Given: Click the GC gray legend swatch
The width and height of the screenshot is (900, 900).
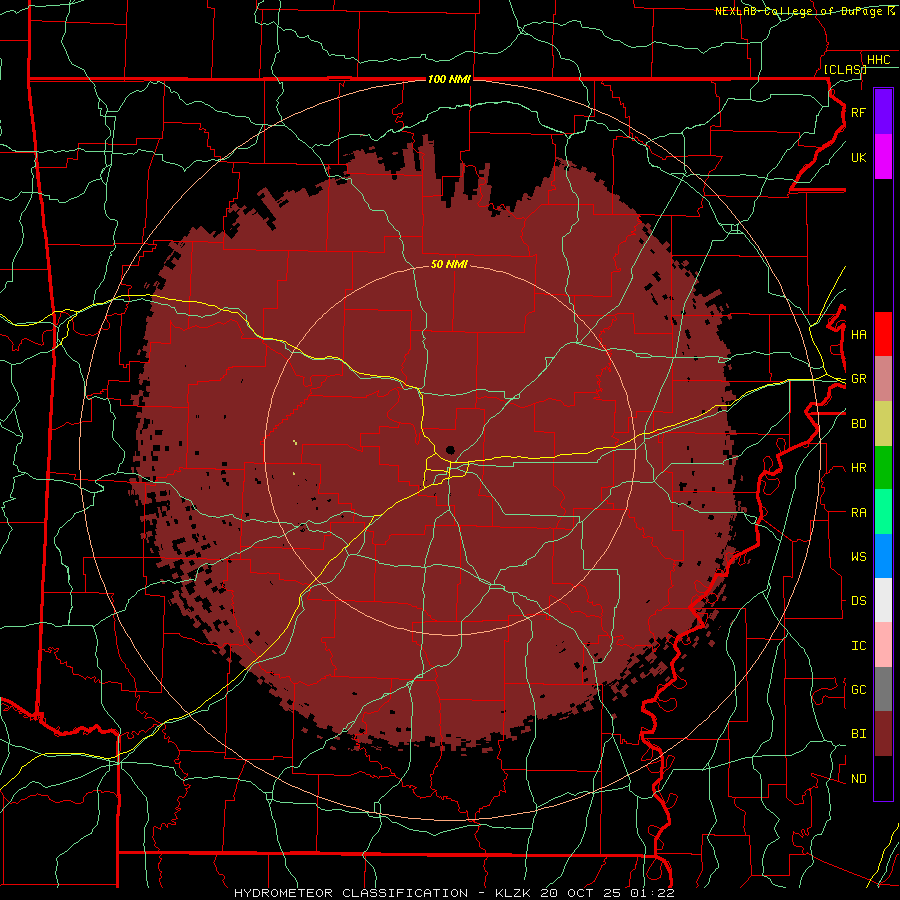Looking at the screenshot, I should (x=883, y=689).
